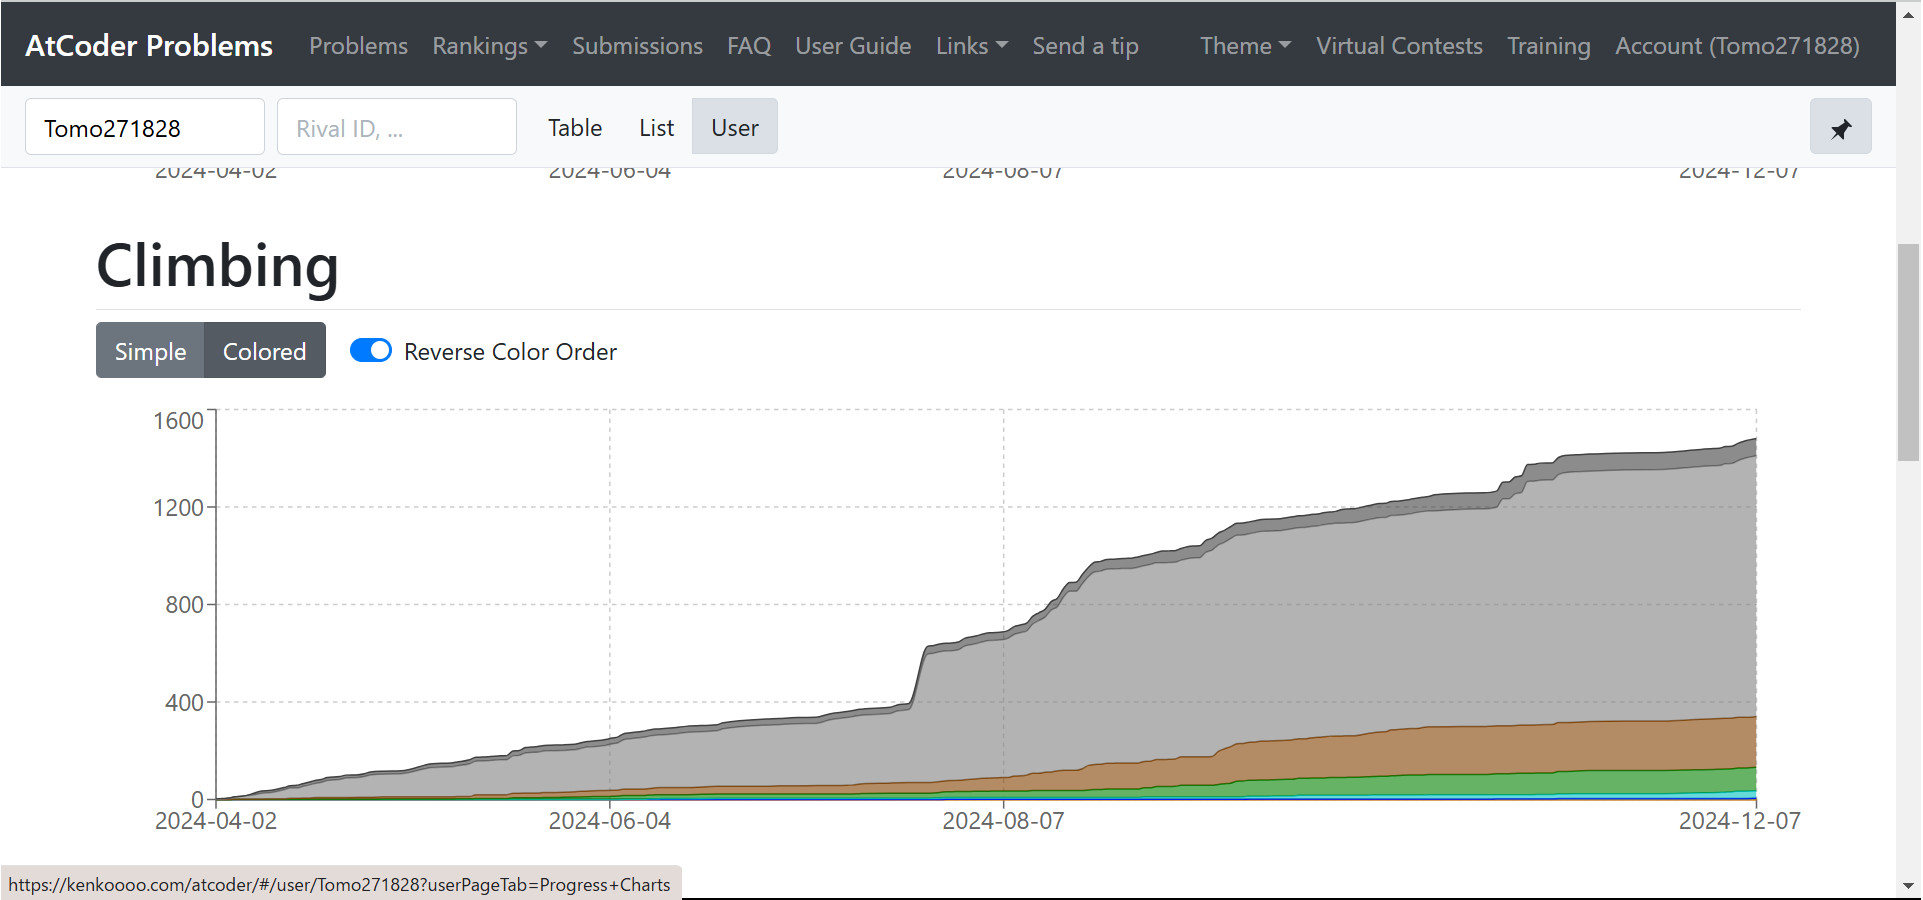Select the Colored chart mode button
This screenshot has height=900, width=1923.
[265, 351]
